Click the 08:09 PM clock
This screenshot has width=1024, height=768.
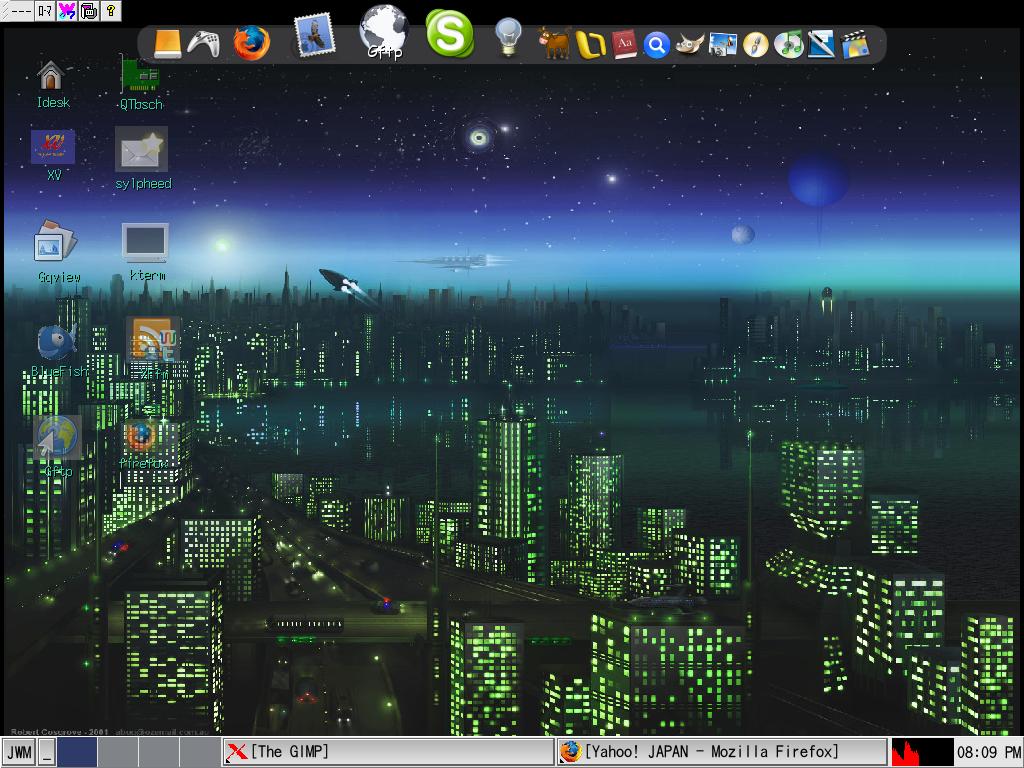pyautogui.click(x=988, y=752)
